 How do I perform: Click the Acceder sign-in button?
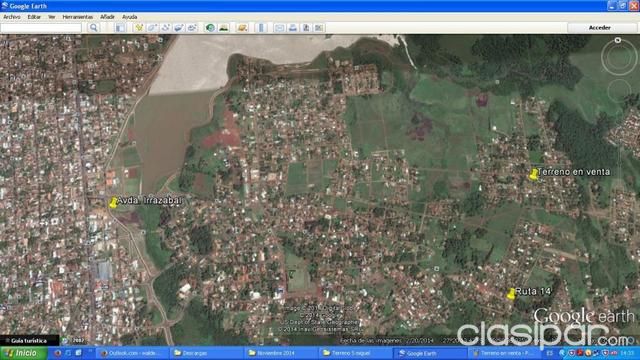pos(600,27)
